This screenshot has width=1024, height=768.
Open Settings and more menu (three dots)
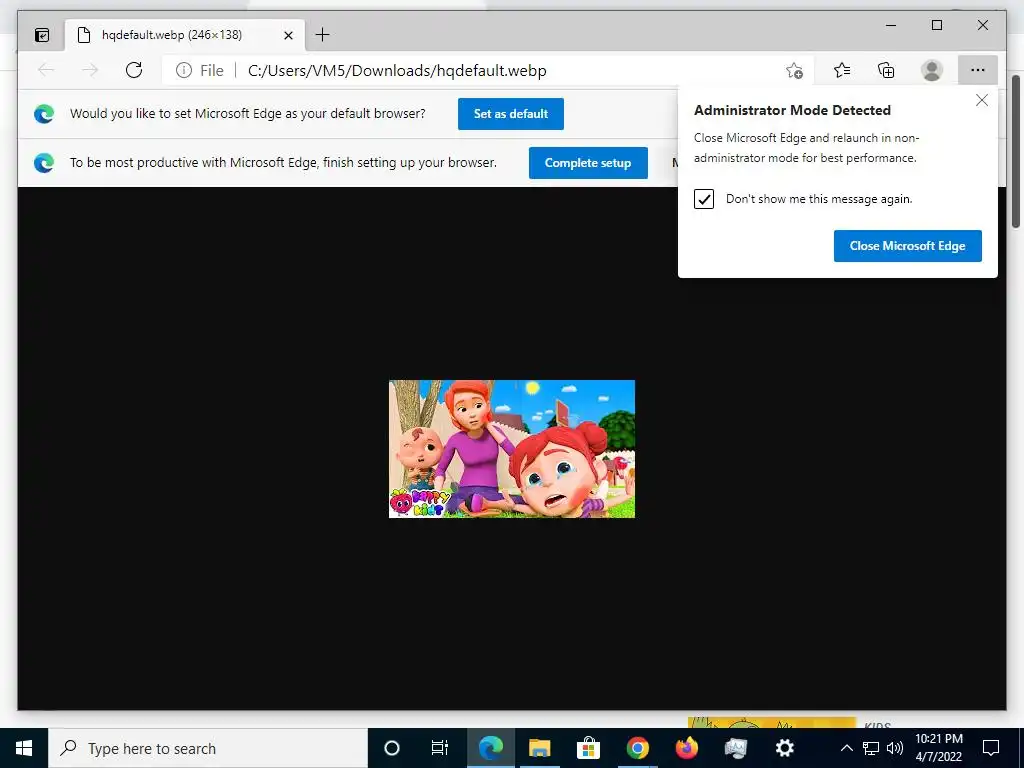point(978,70)
